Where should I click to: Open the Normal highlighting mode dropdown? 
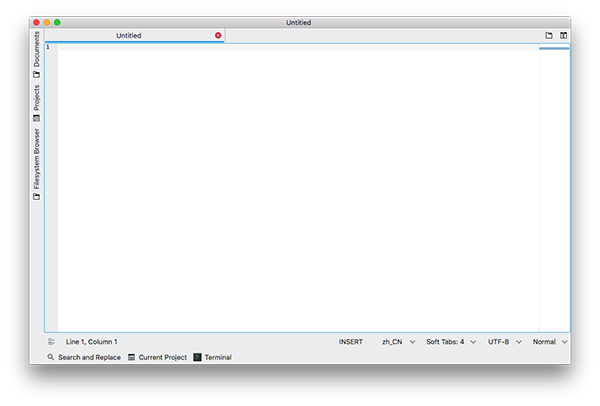pyautogui.click(x=550, y=342)
